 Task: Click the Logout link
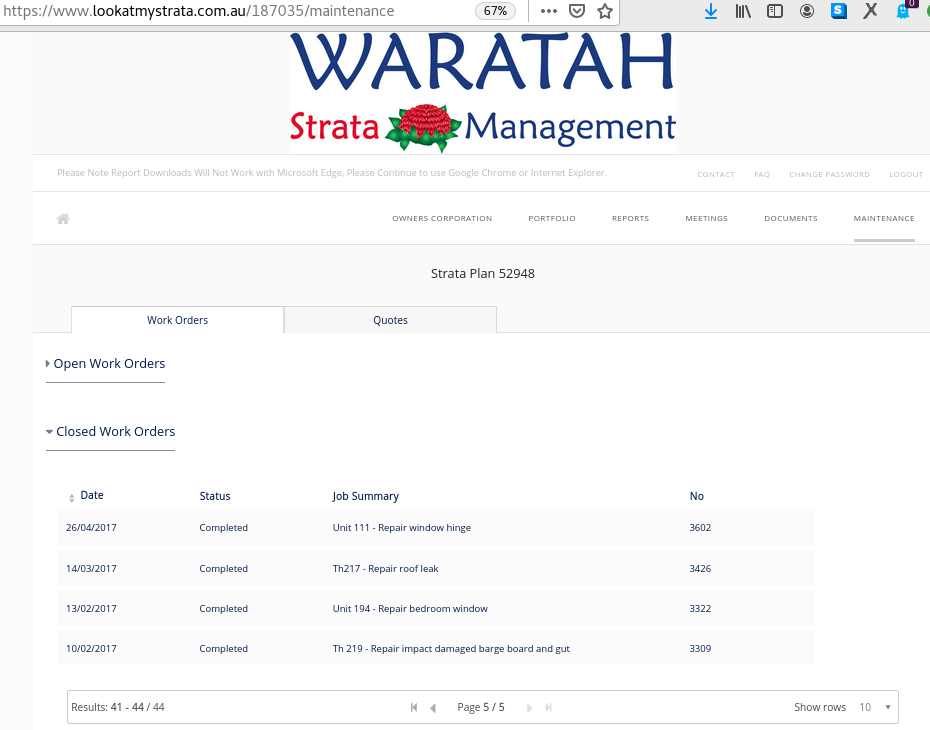point(906,175)
